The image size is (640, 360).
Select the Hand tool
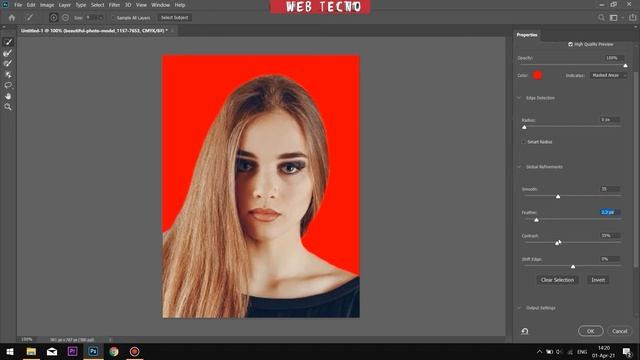tap(8, 96)
